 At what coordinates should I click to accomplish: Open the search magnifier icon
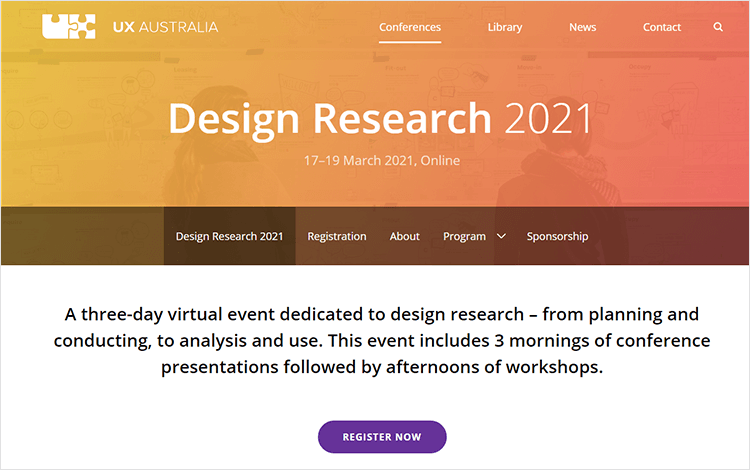[x=718, y=27]
